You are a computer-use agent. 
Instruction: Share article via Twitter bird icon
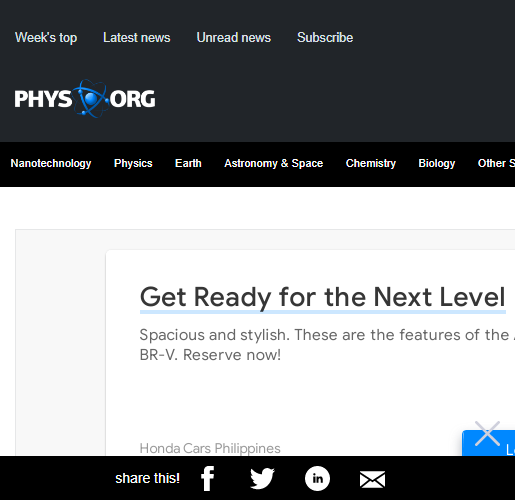262,478
